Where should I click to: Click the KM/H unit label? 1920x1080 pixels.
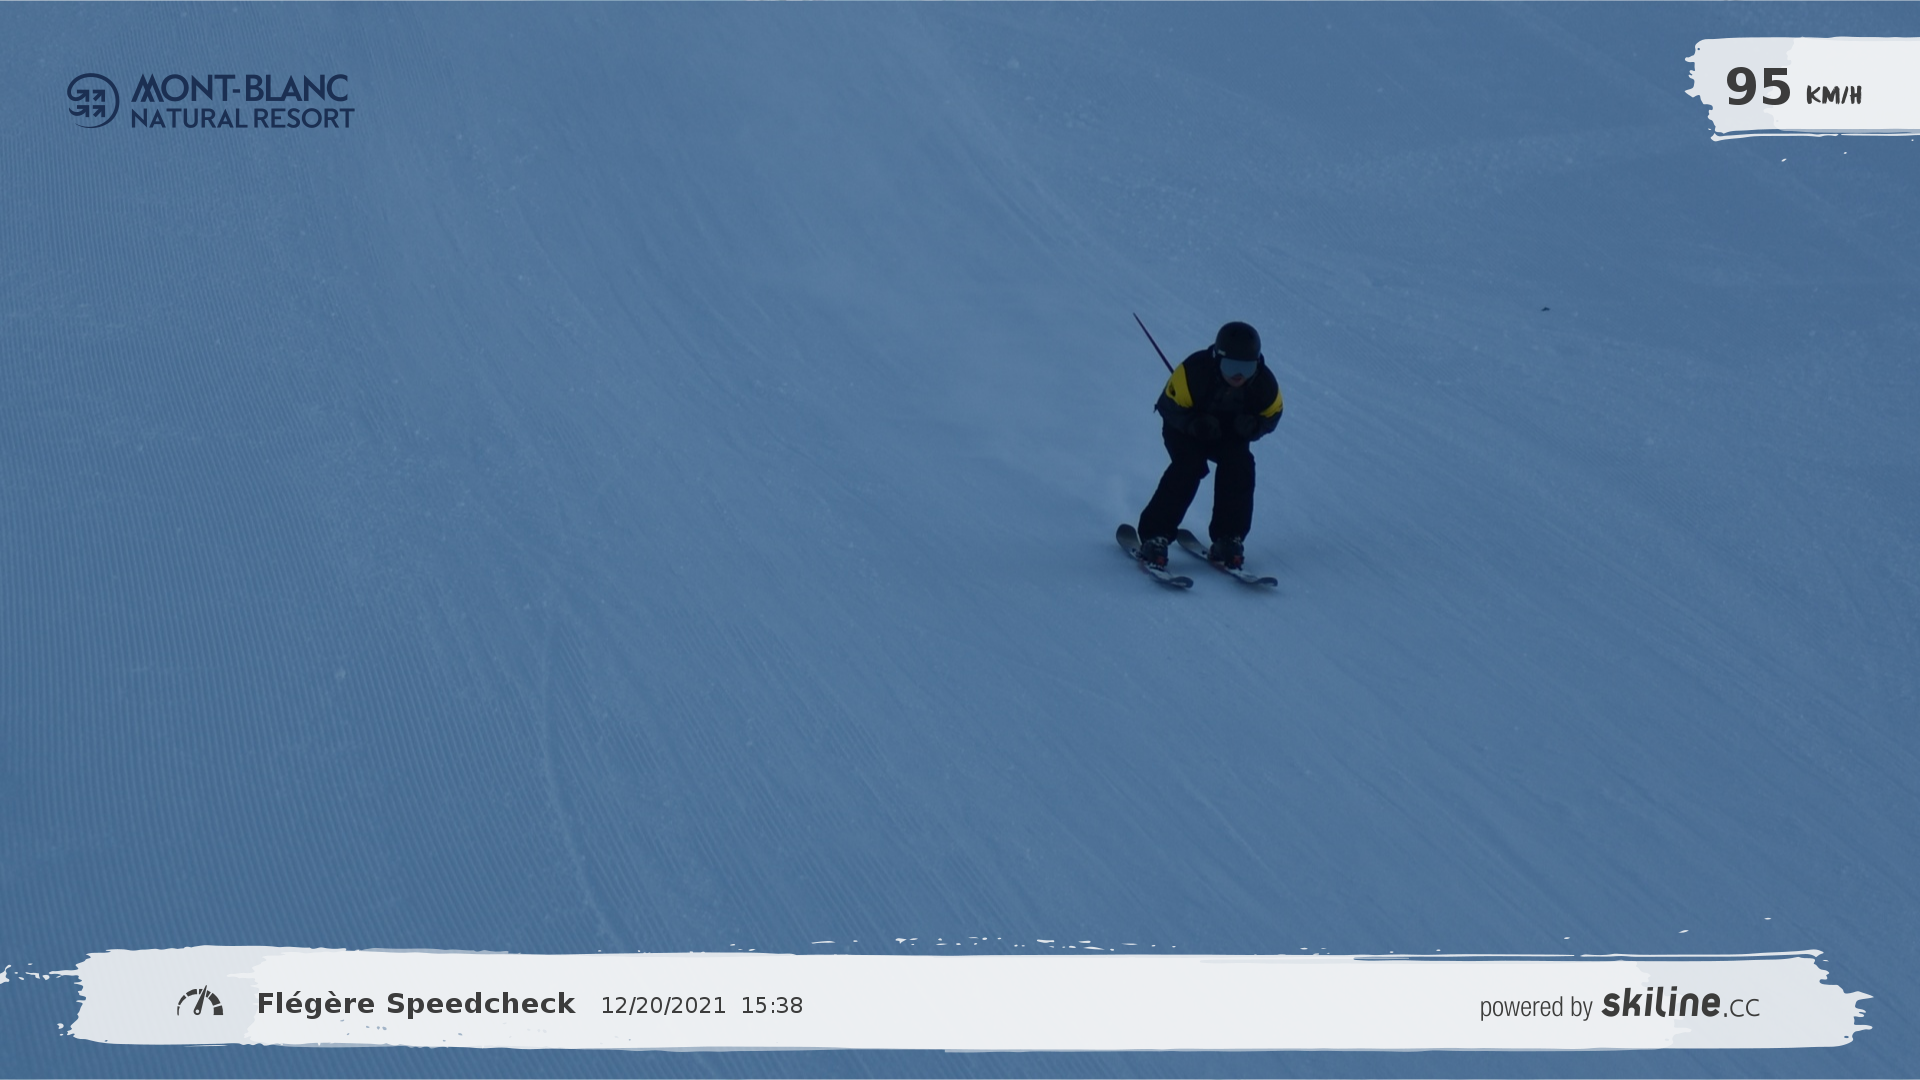[1833, 95]
